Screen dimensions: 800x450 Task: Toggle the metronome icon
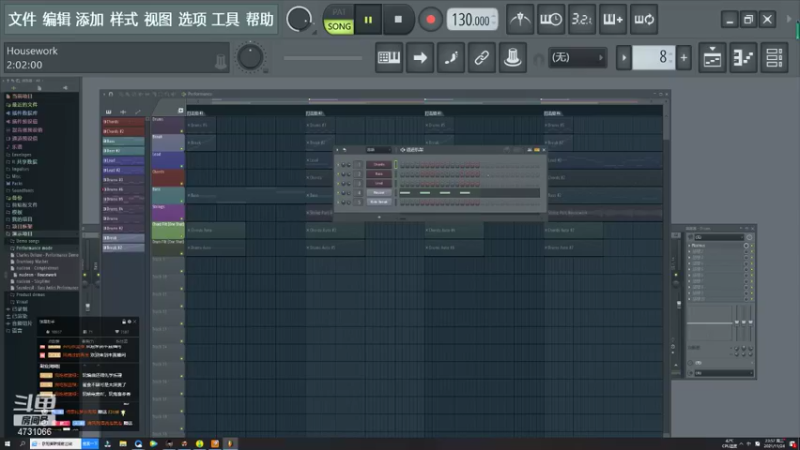point(520,19)
